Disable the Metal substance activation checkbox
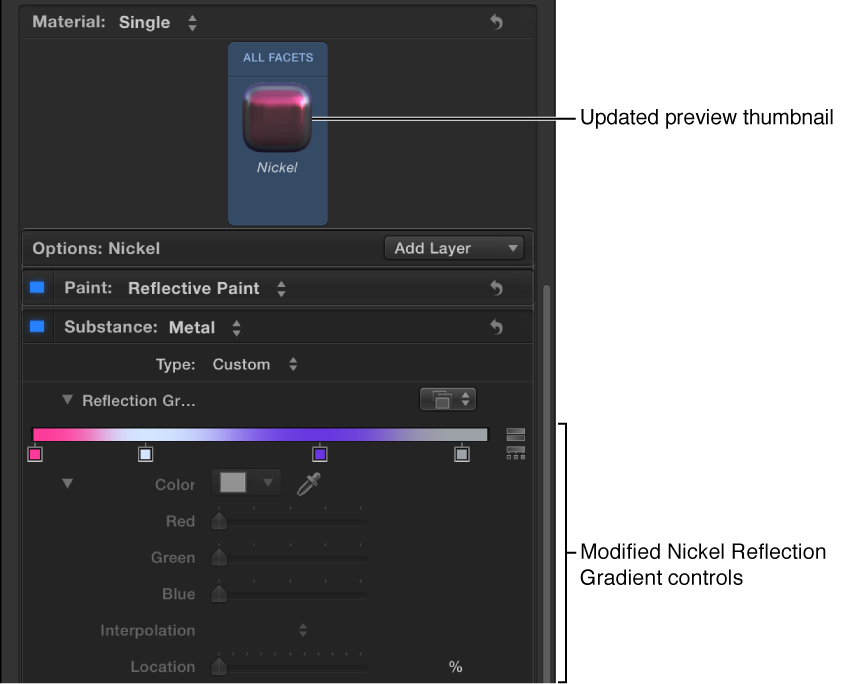854x684 pixels. [37, 326]
